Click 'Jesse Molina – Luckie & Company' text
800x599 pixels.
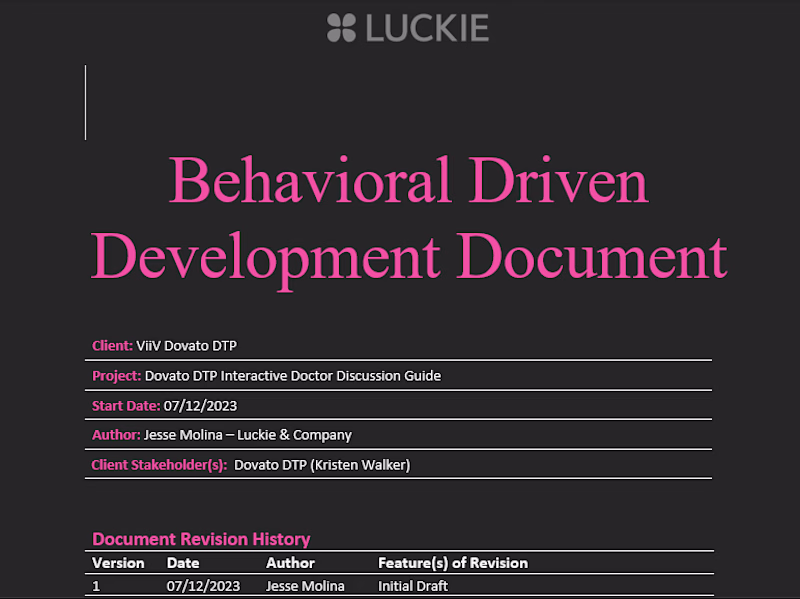248,435
